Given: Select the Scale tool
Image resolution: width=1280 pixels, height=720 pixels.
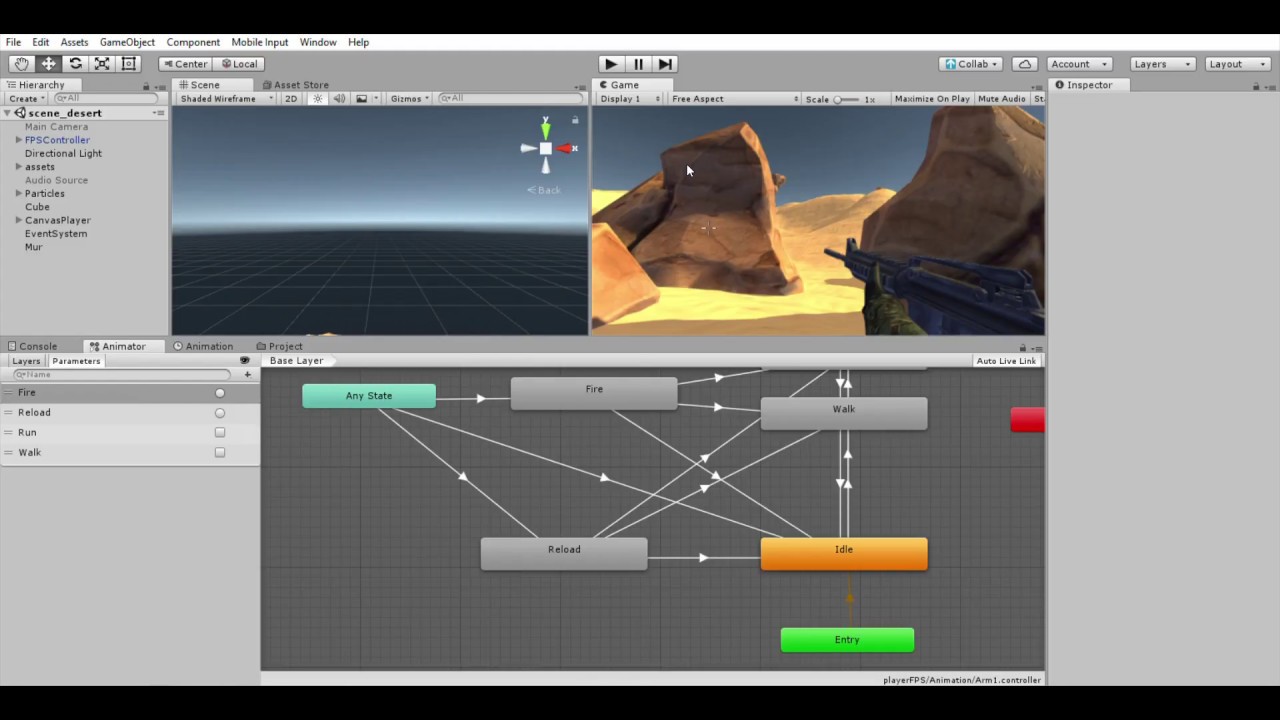Looking at the screenshot, I should [102, 64].
